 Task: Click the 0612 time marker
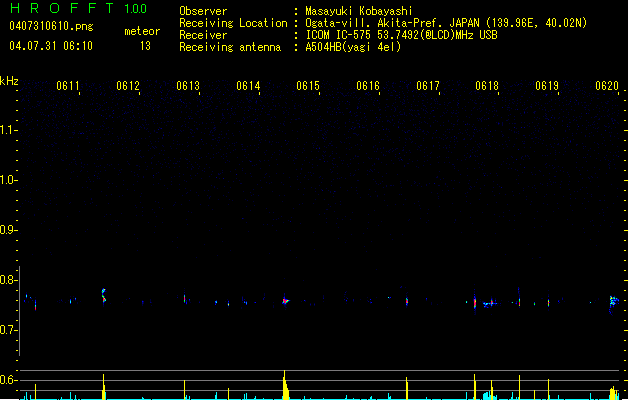[x=128, y=86]
